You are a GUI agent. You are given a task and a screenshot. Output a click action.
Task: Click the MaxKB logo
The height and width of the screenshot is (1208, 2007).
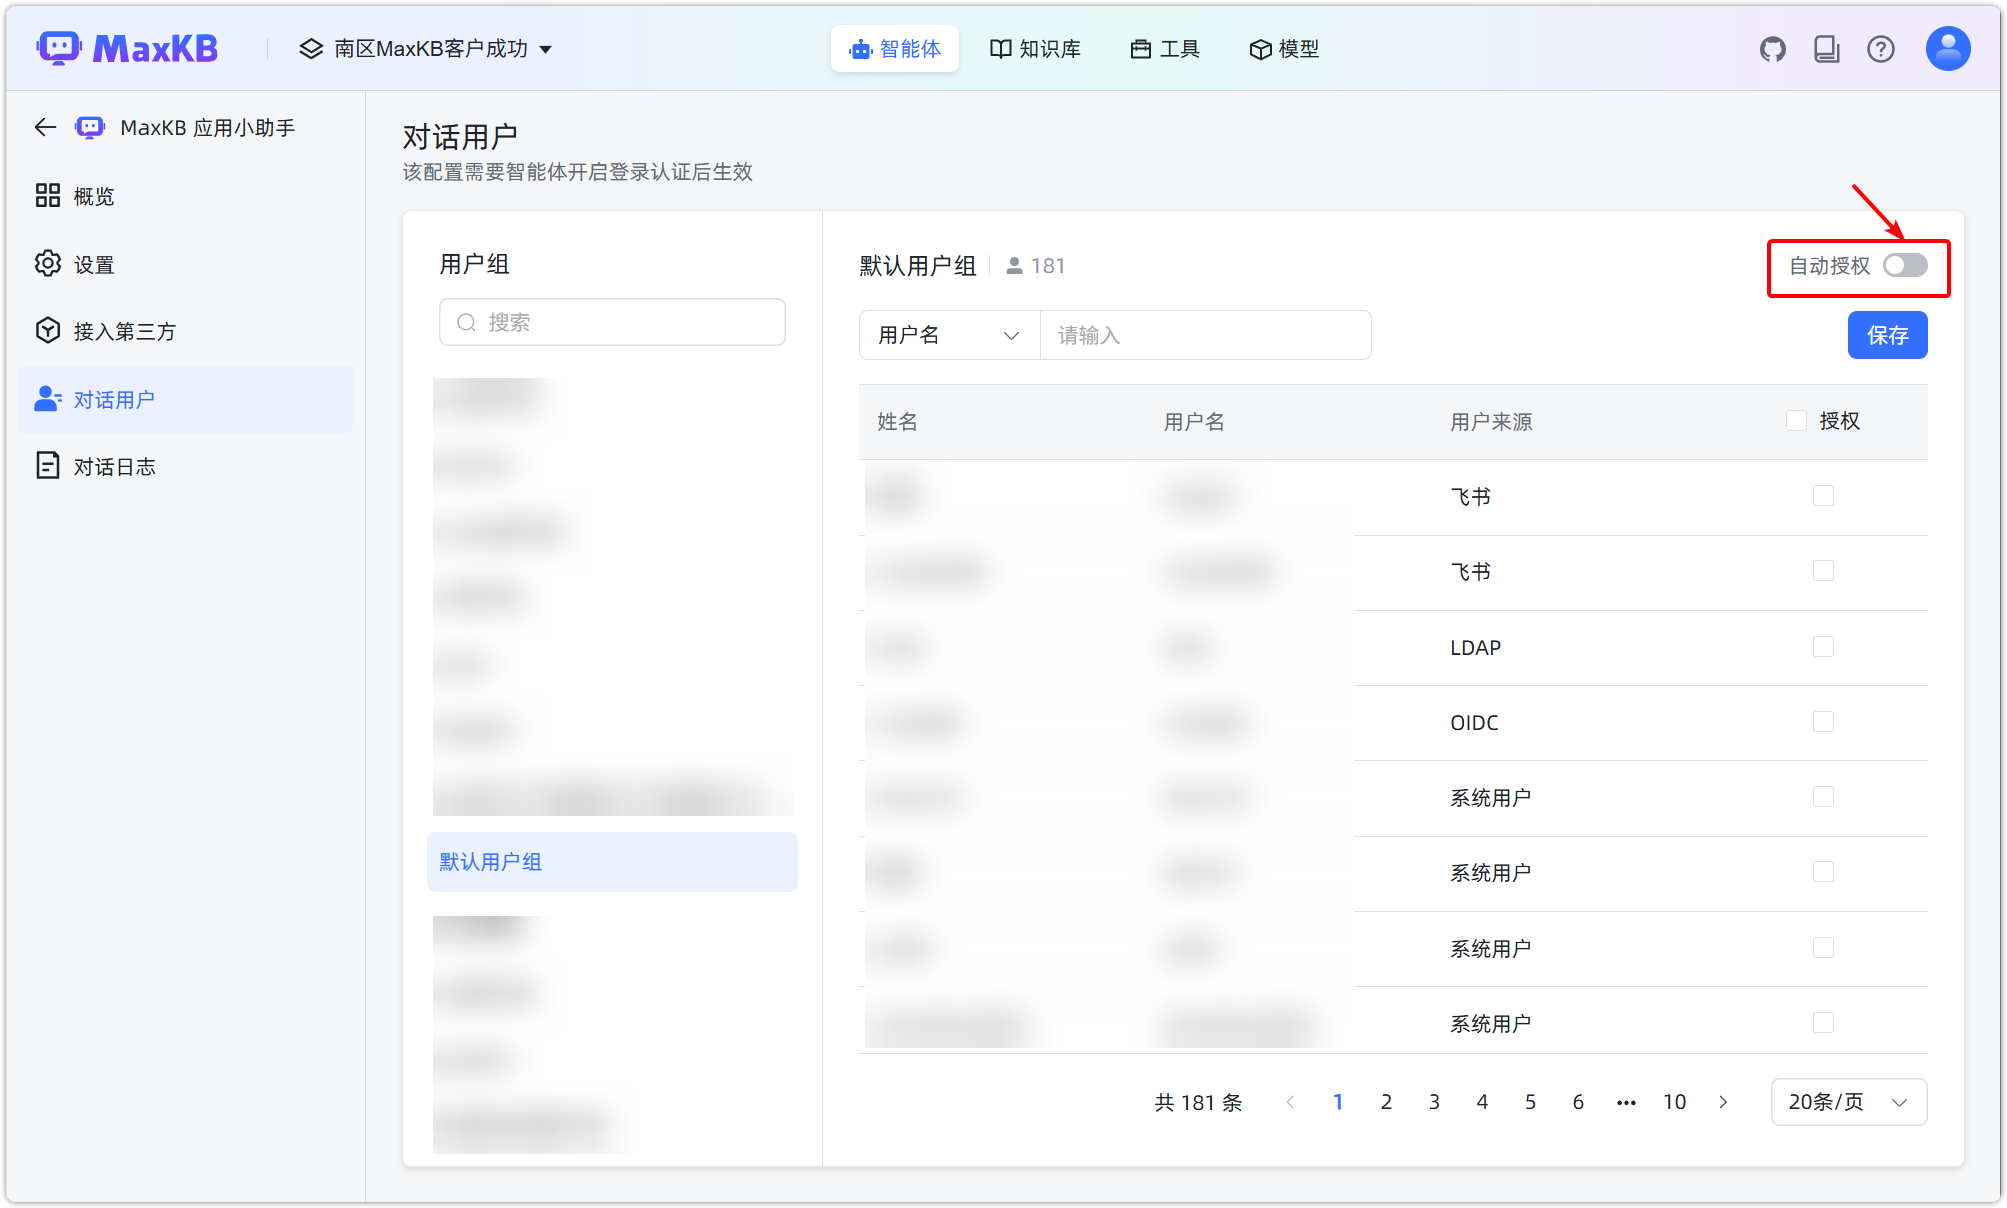pyautogui.click(x=128, y=47)
